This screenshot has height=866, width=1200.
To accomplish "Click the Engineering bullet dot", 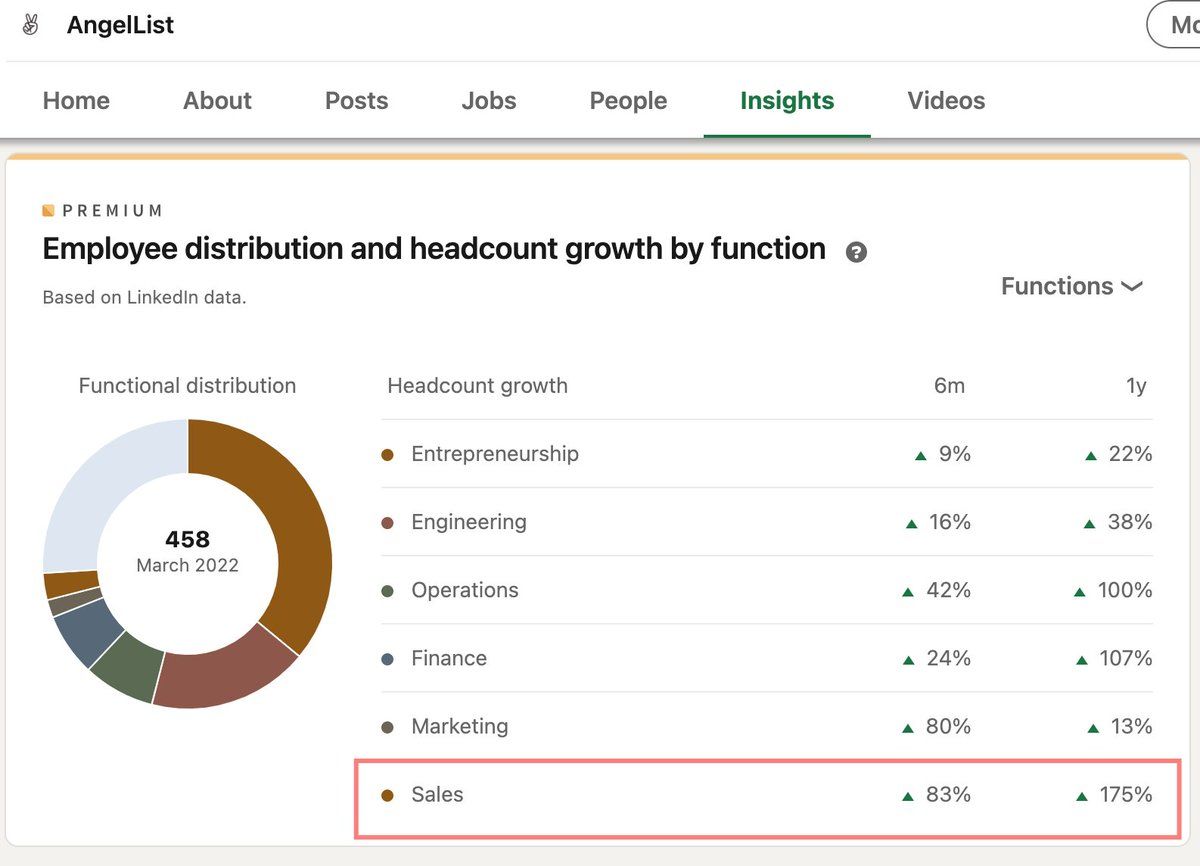I will pyautogui.click(x=388, y=523).
